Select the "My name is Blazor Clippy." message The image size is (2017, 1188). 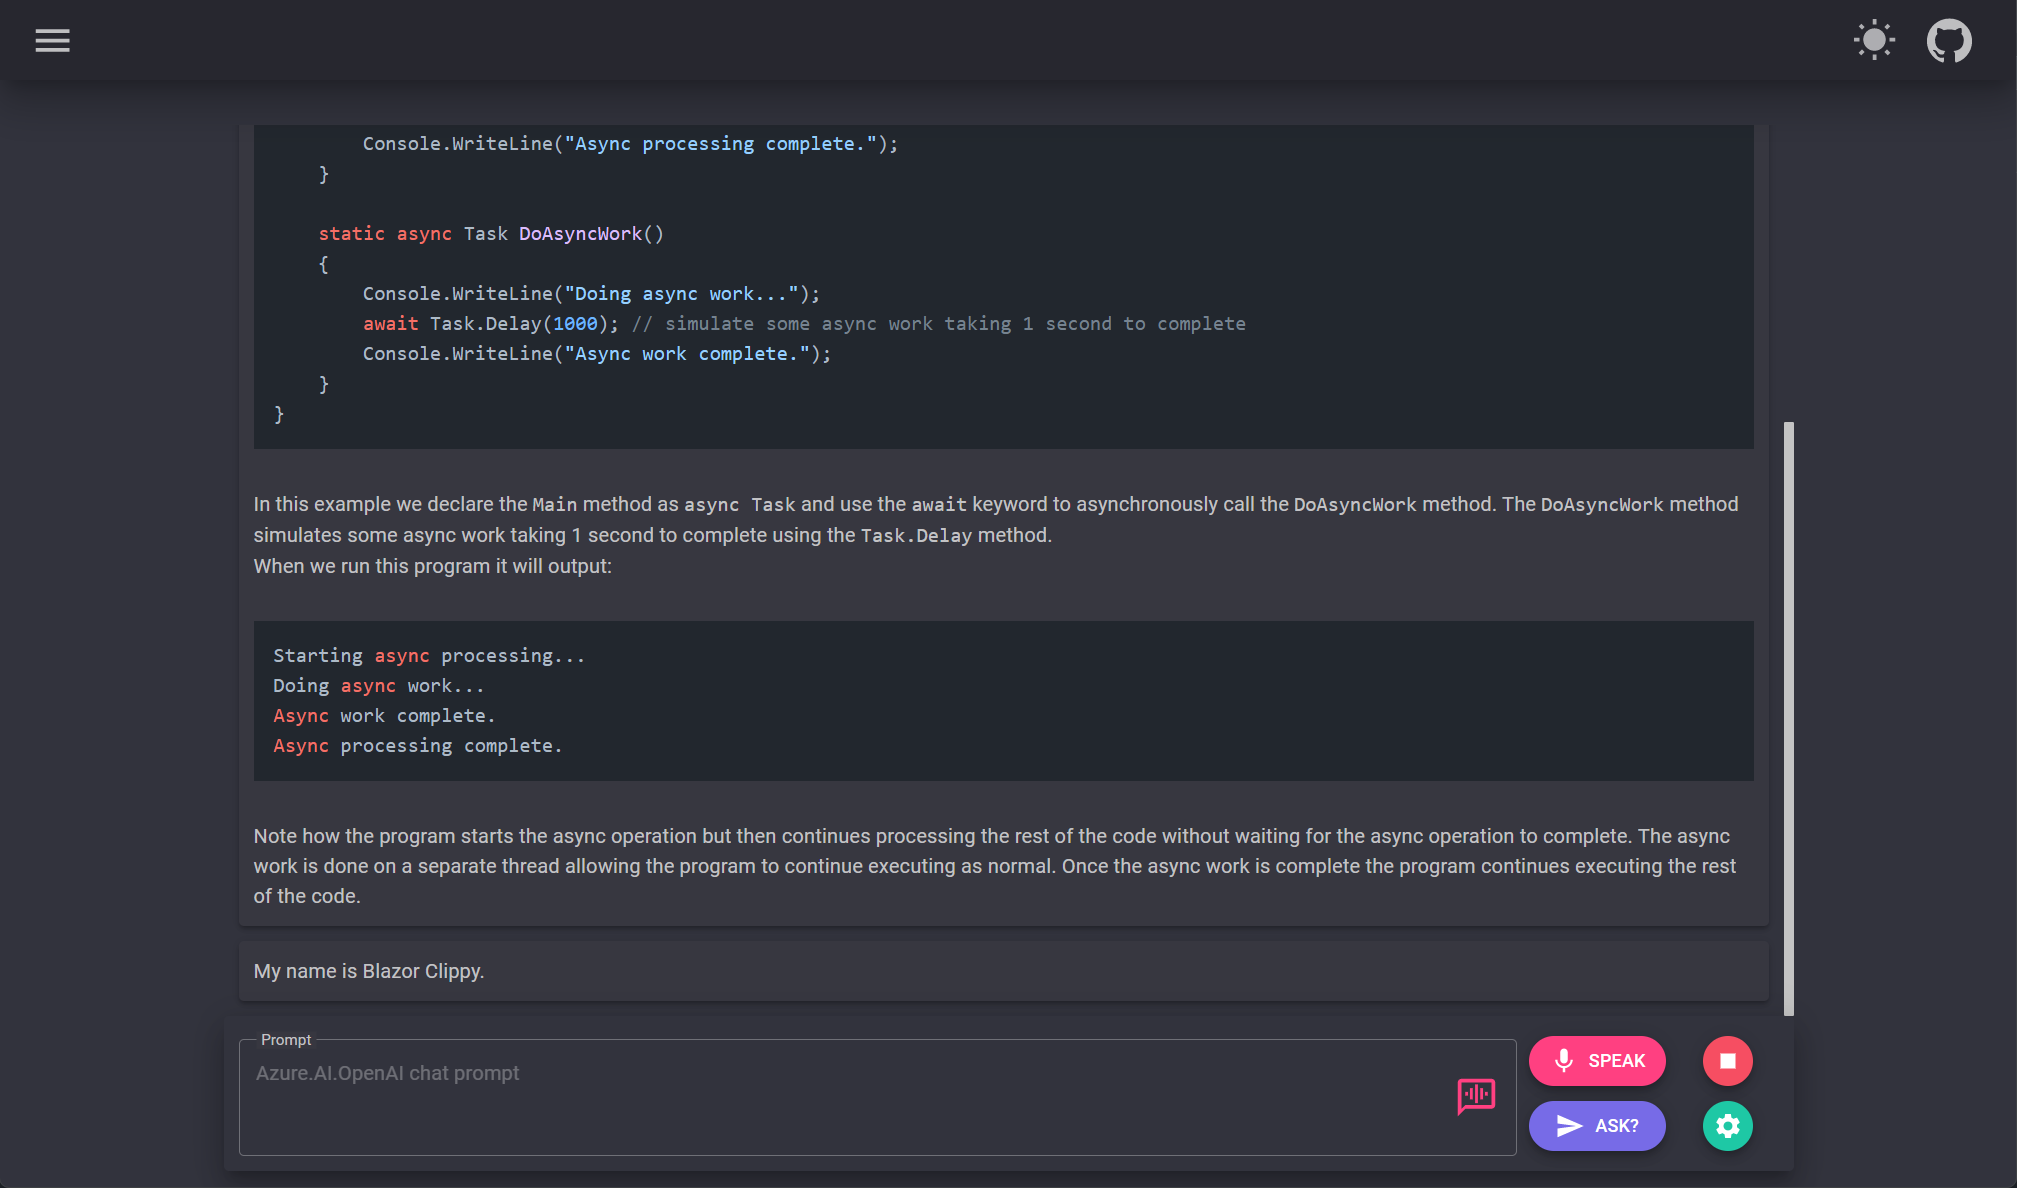[x=369, y=971]
